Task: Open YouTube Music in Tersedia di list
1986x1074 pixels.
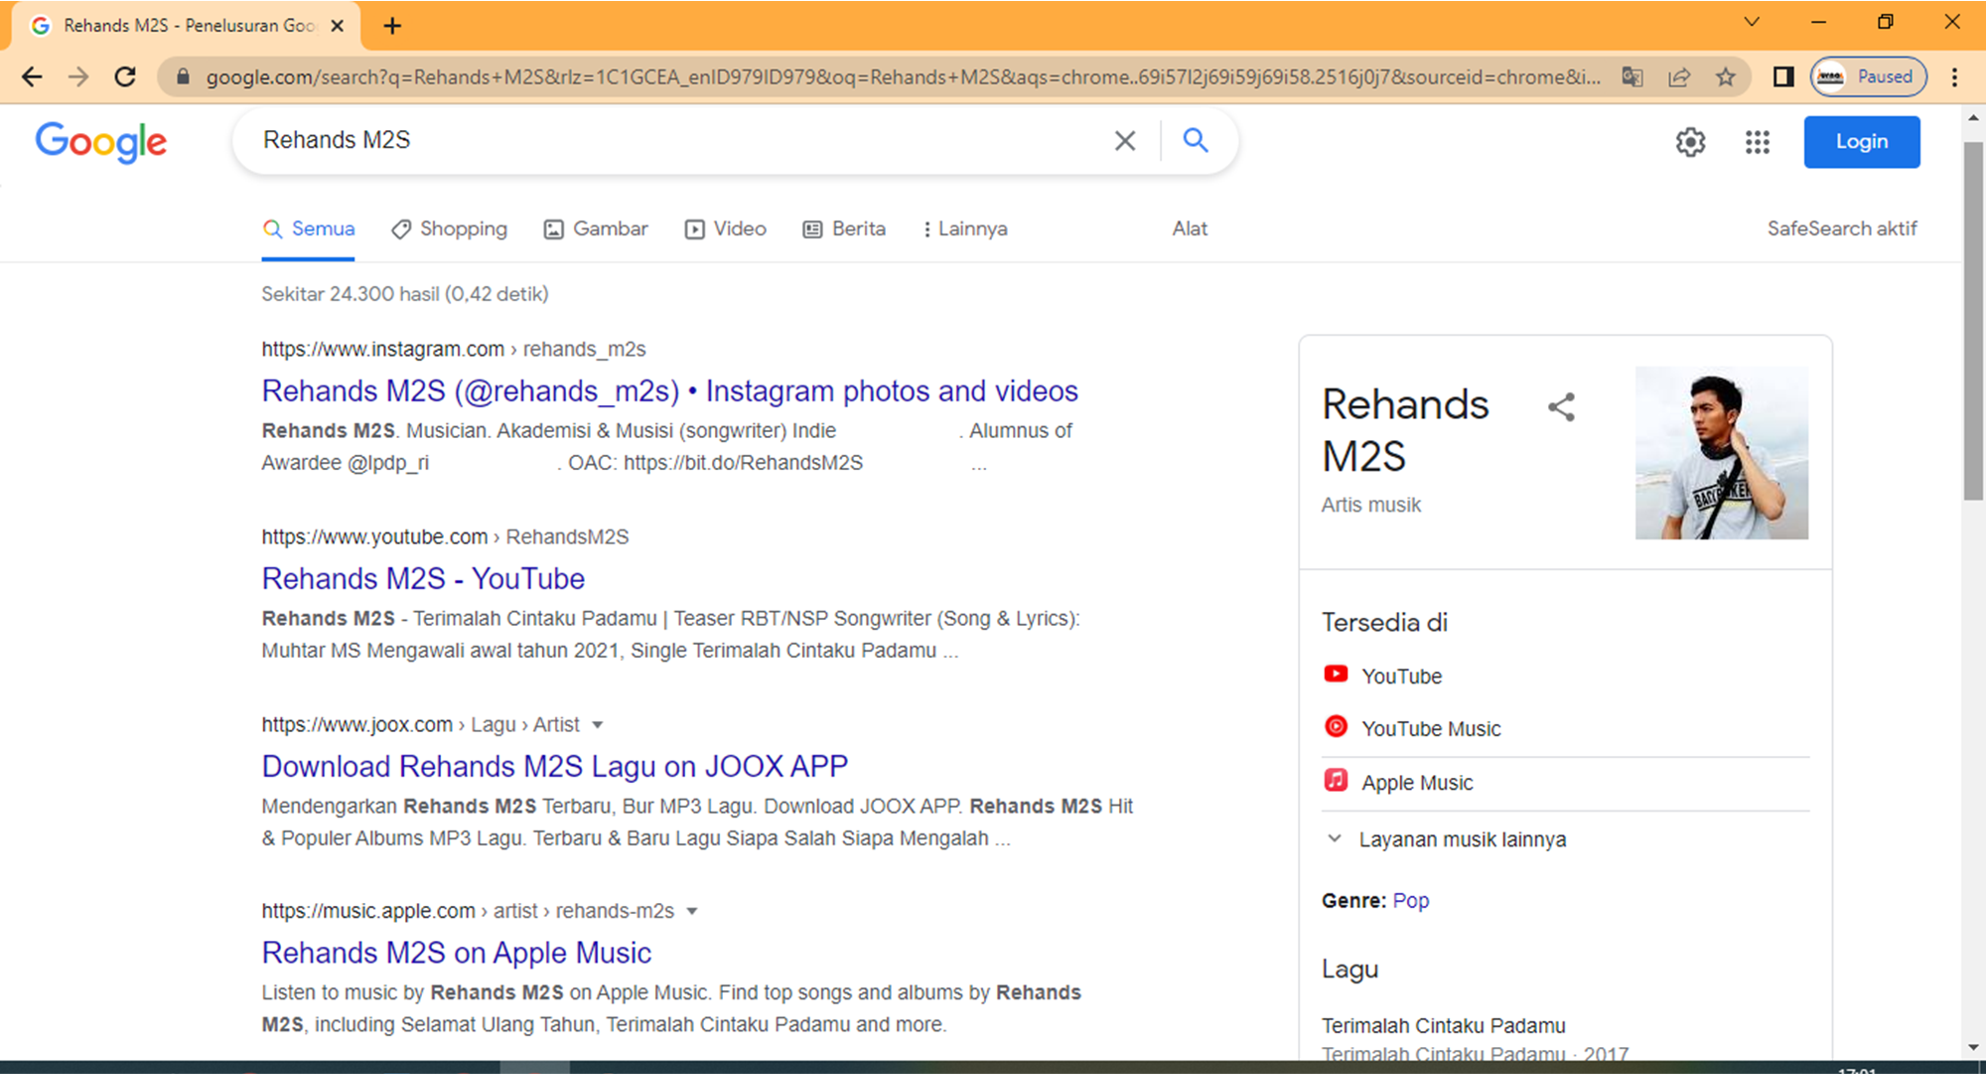Action: point(1412,728)
